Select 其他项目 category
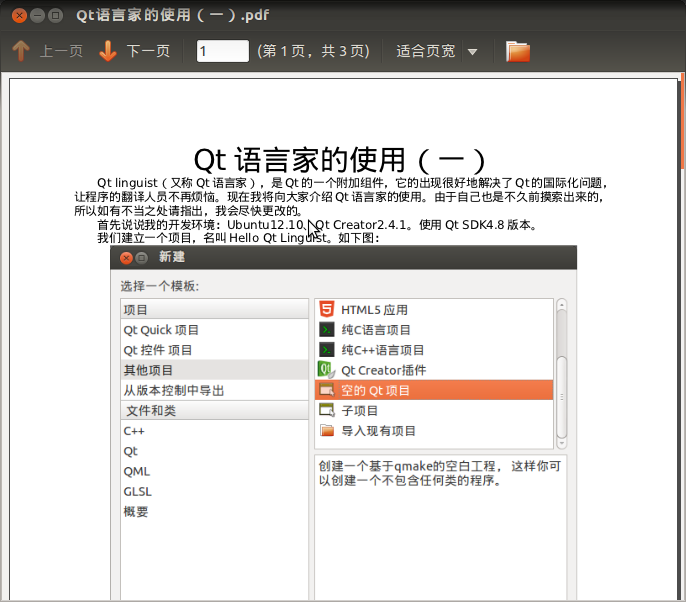Viewport: 686px width, 602px height. pos(214,370)
